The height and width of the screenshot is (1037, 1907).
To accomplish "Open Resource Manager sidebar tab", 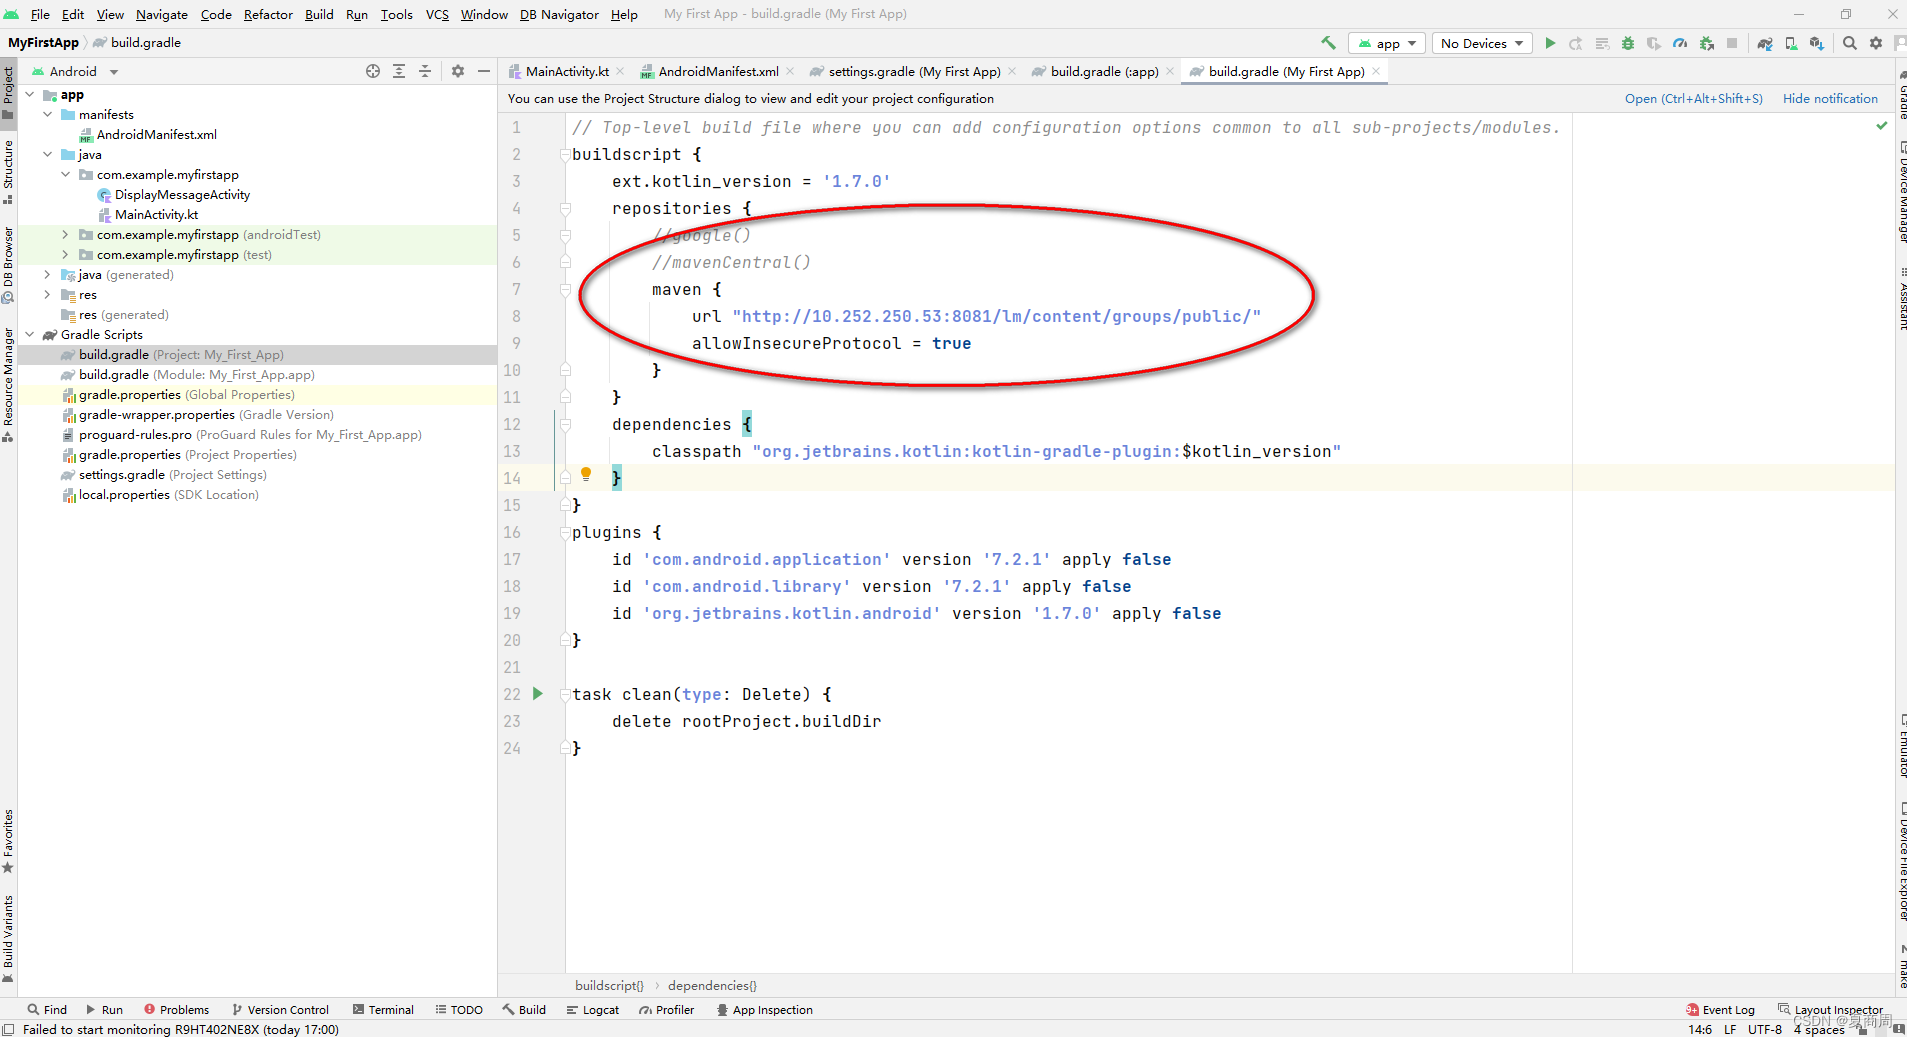I will tap(8, 385).
